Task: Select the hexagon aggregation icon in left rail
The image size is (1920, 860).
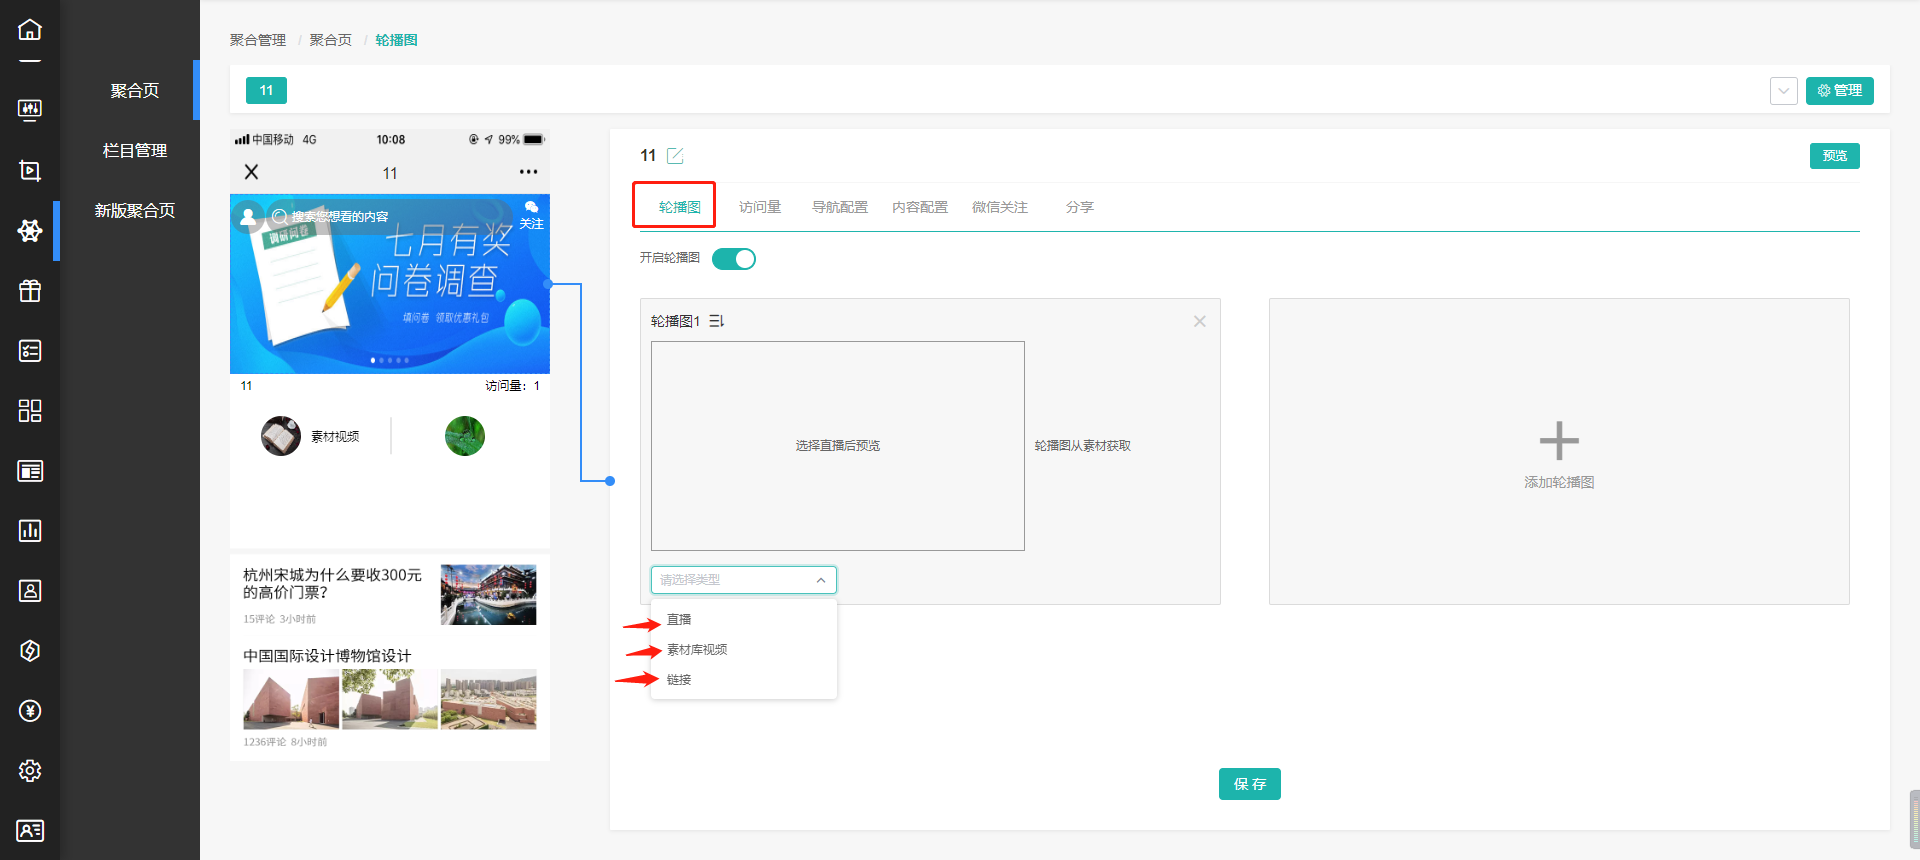Action: pyautogui.click(x=30, y=230)
